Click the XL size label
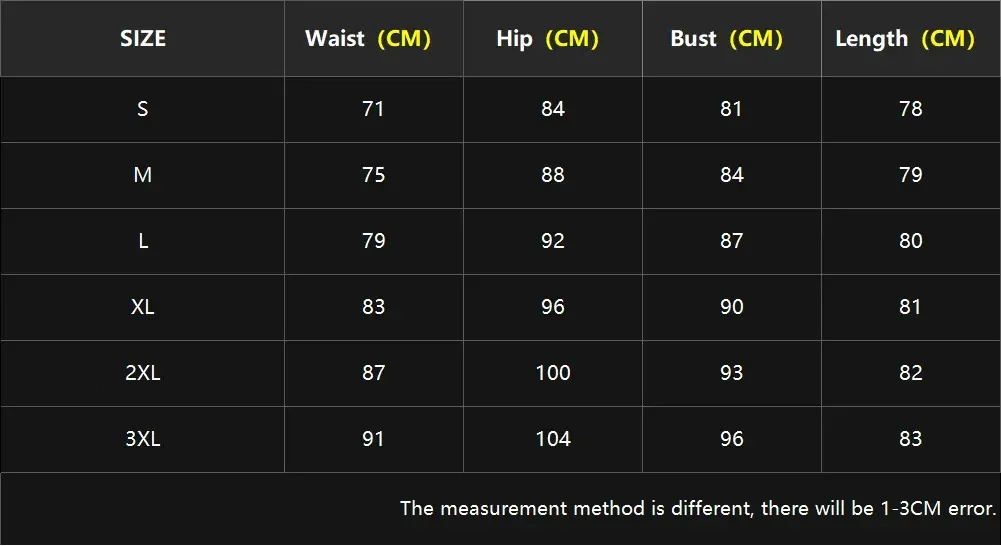Screen dimensions: 1001x546 pyautogui.click(x=142, y=307)
